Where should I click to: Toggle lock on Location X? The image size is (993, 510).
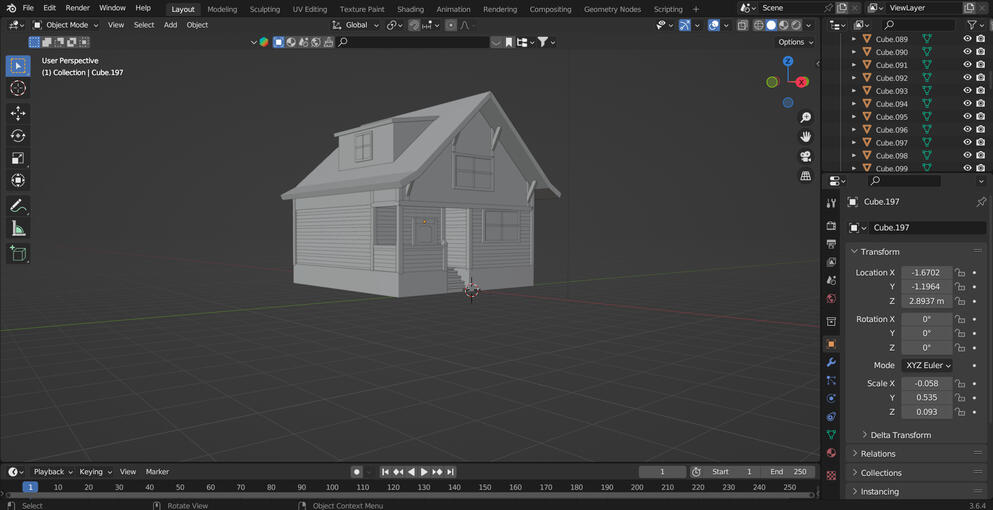coord(960,272)
